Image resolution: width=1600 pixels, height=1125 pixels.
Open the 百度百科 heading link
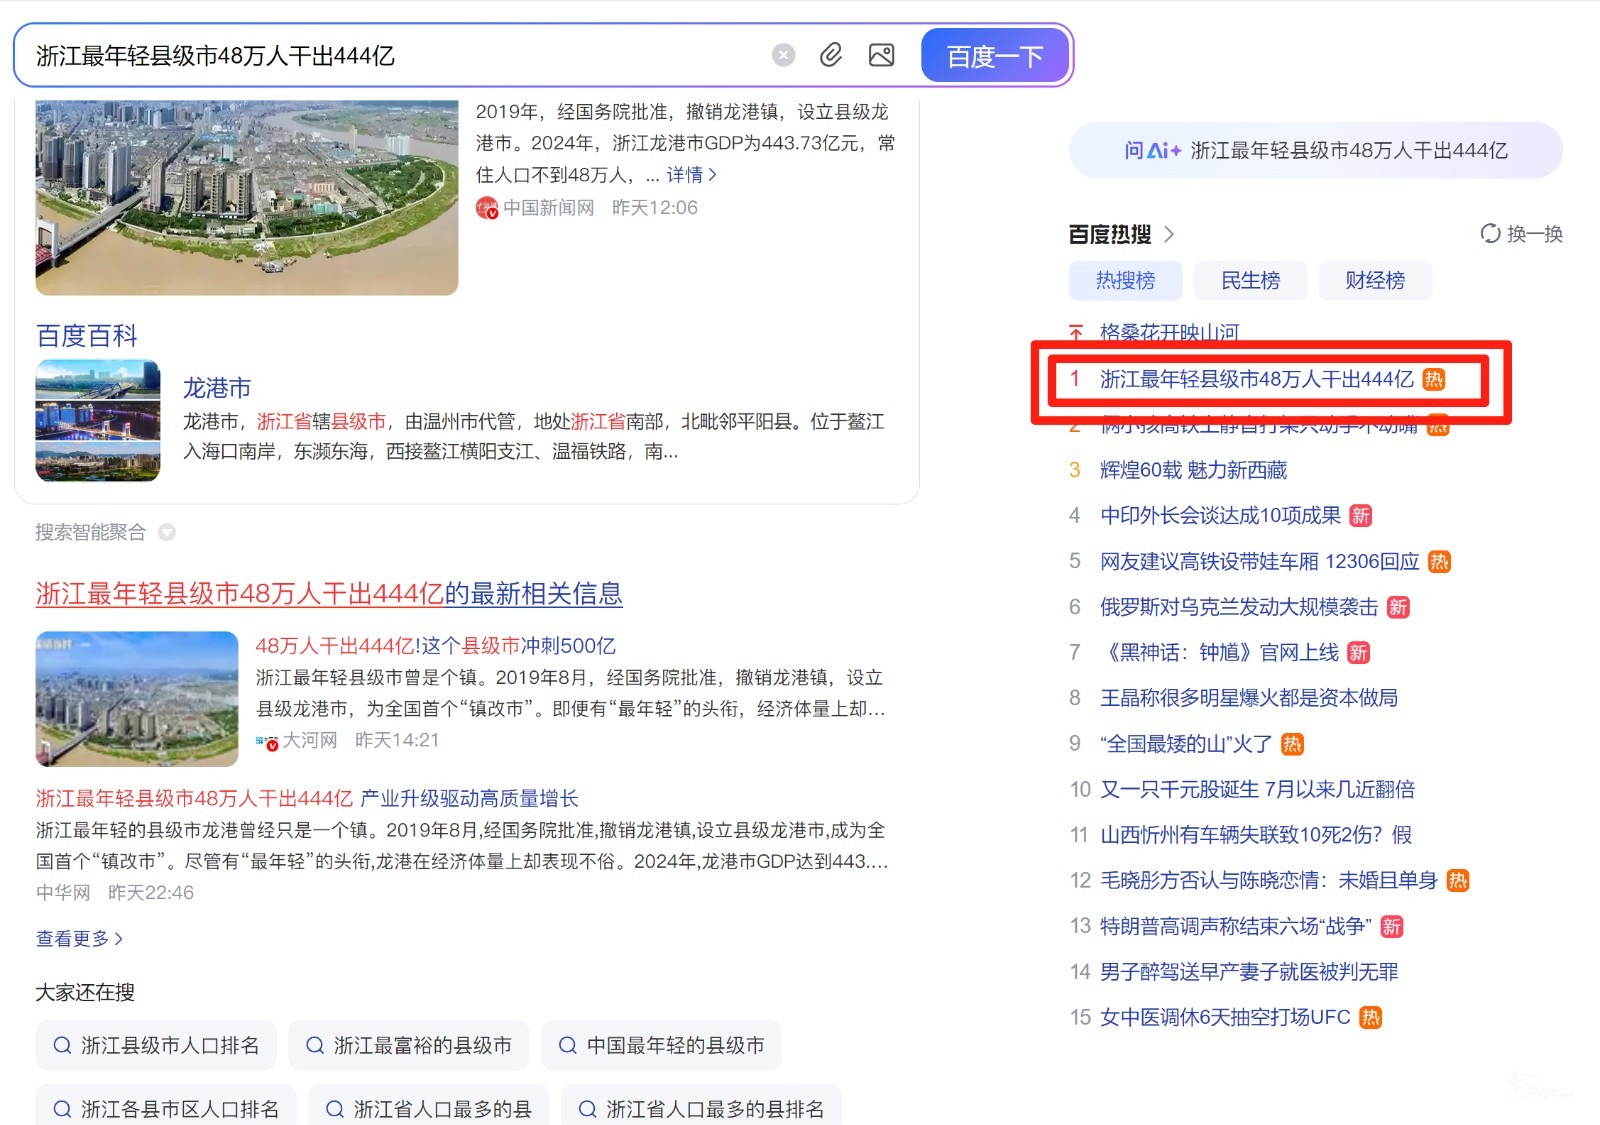pyautogui.click(x=87, y=335)
